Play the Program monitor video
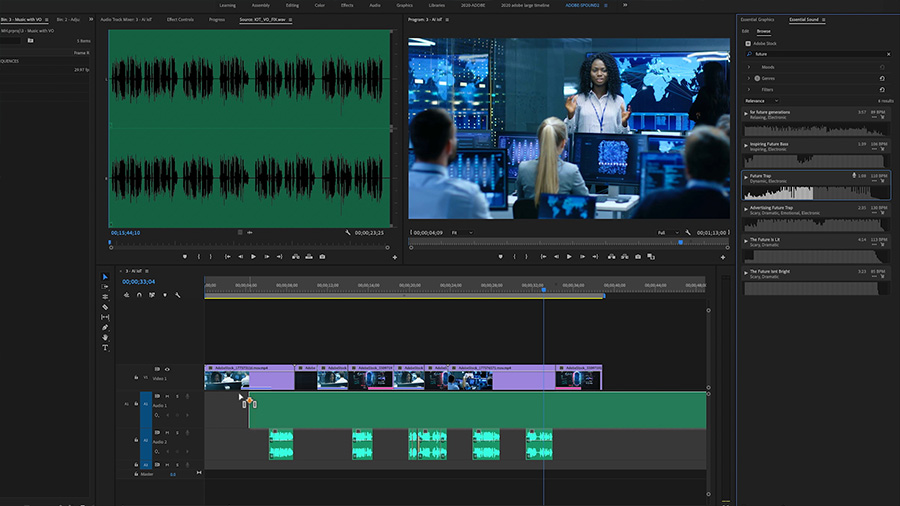Image resolution: width=900 pixels, height=506 pixels. [x=569, y=257]
